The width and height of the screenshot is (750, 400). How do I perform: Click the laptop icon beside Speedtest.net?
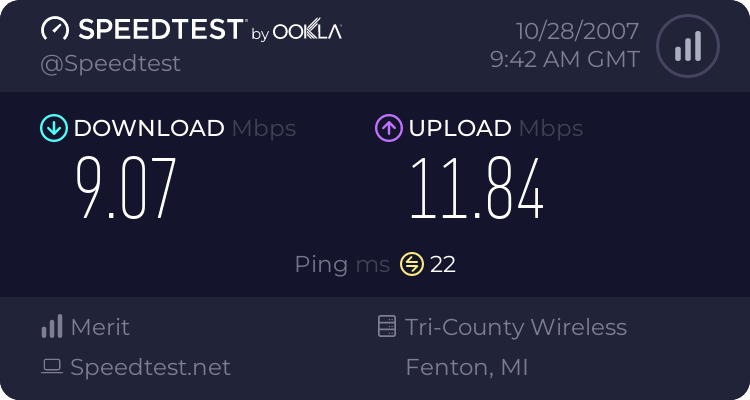click(x=51, y=367)
